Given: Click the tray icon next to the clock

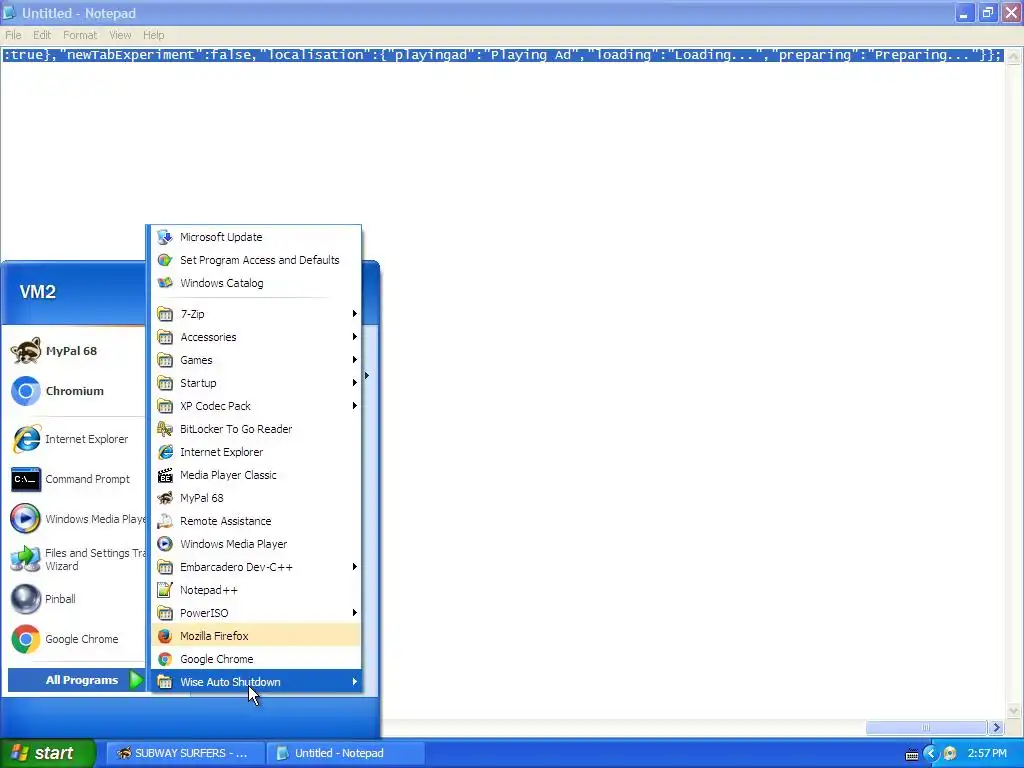Looking at the screenshot, I should point(950,754).
